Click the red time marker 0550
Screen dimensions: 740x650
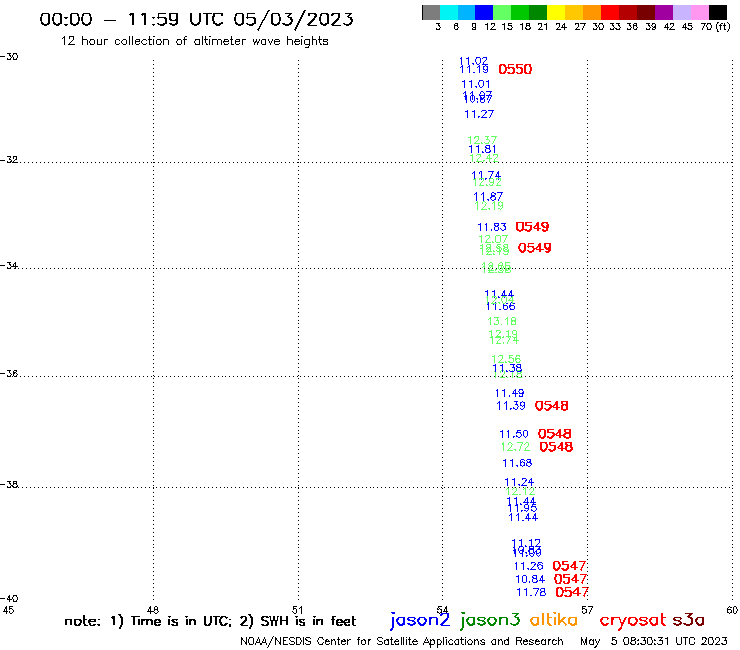515,69
